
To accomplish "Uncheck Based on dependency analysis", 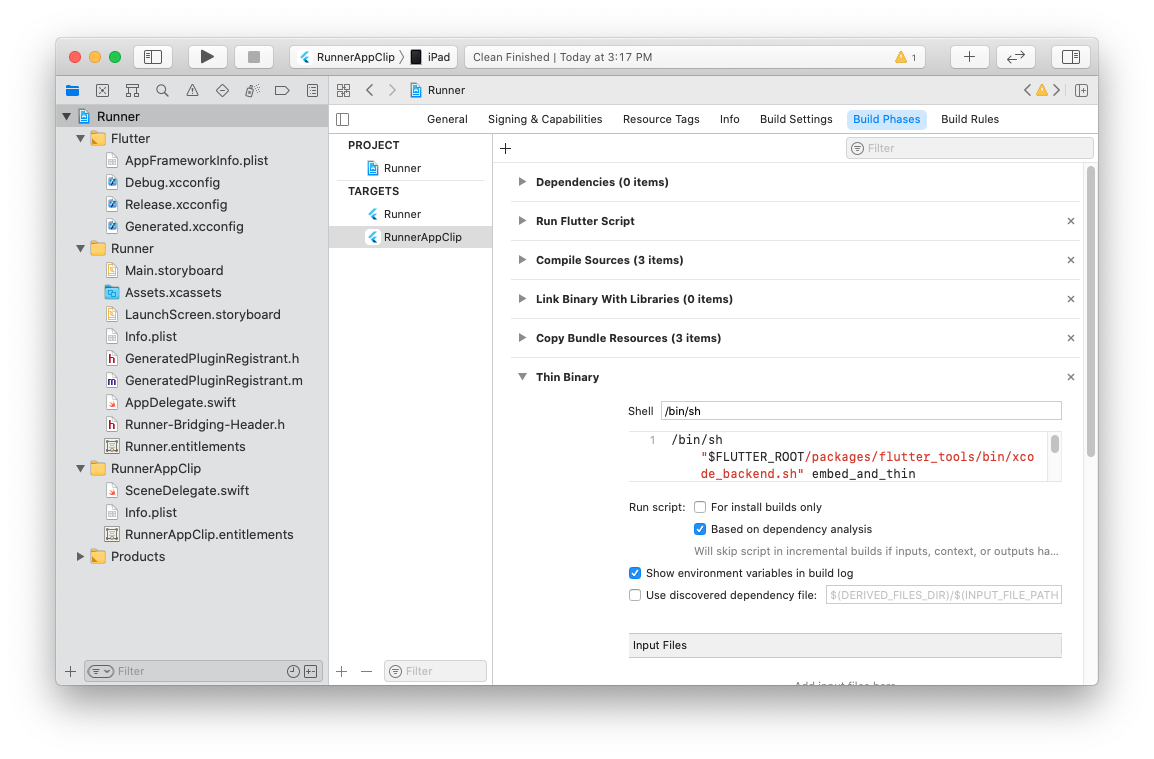I will click(700, 529).
